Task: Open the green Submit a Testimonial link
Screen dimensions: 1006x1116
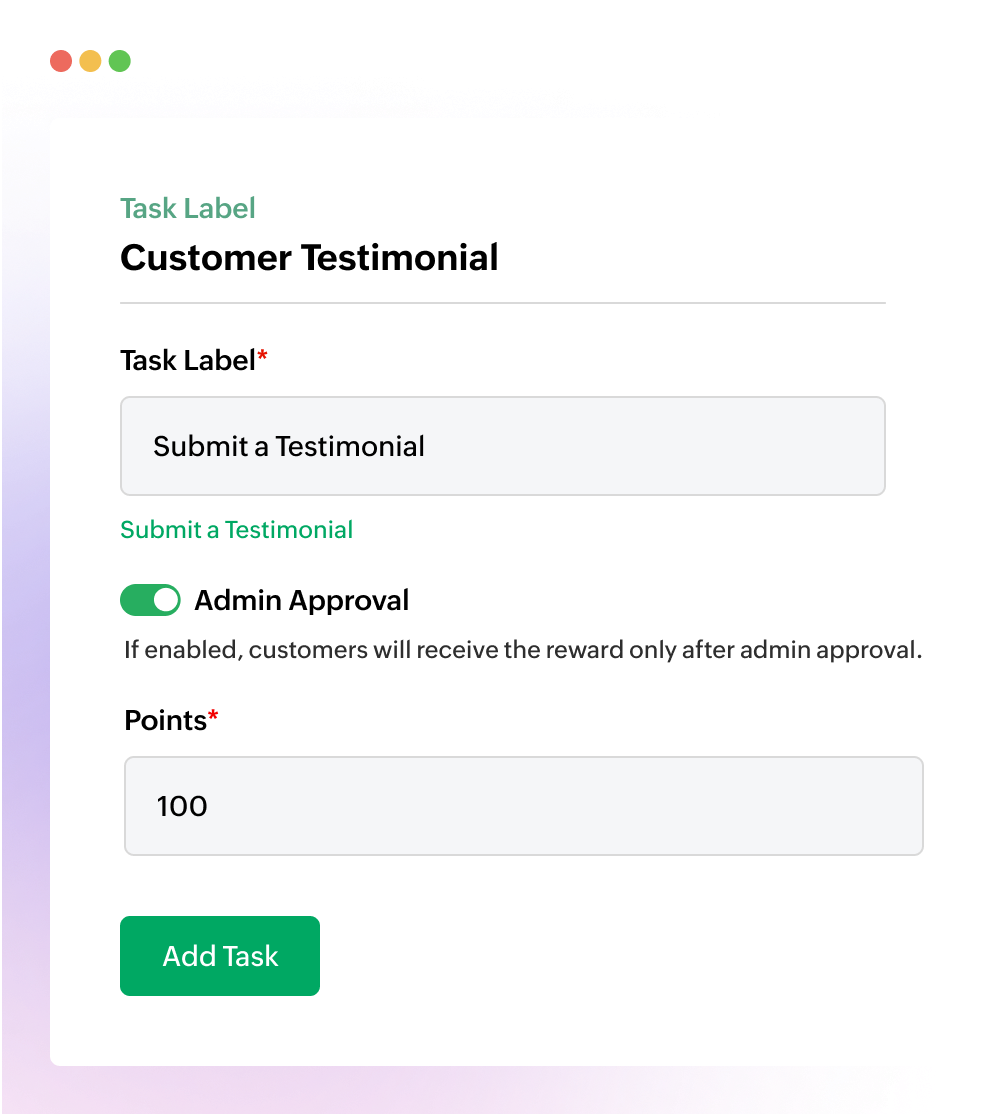Action: (x=236, y=529)
